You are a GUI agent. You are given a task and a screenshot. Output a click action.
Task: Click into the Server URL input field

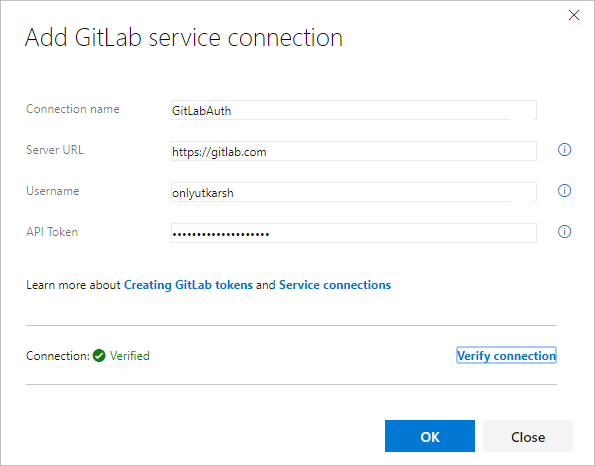pos(354,151)
